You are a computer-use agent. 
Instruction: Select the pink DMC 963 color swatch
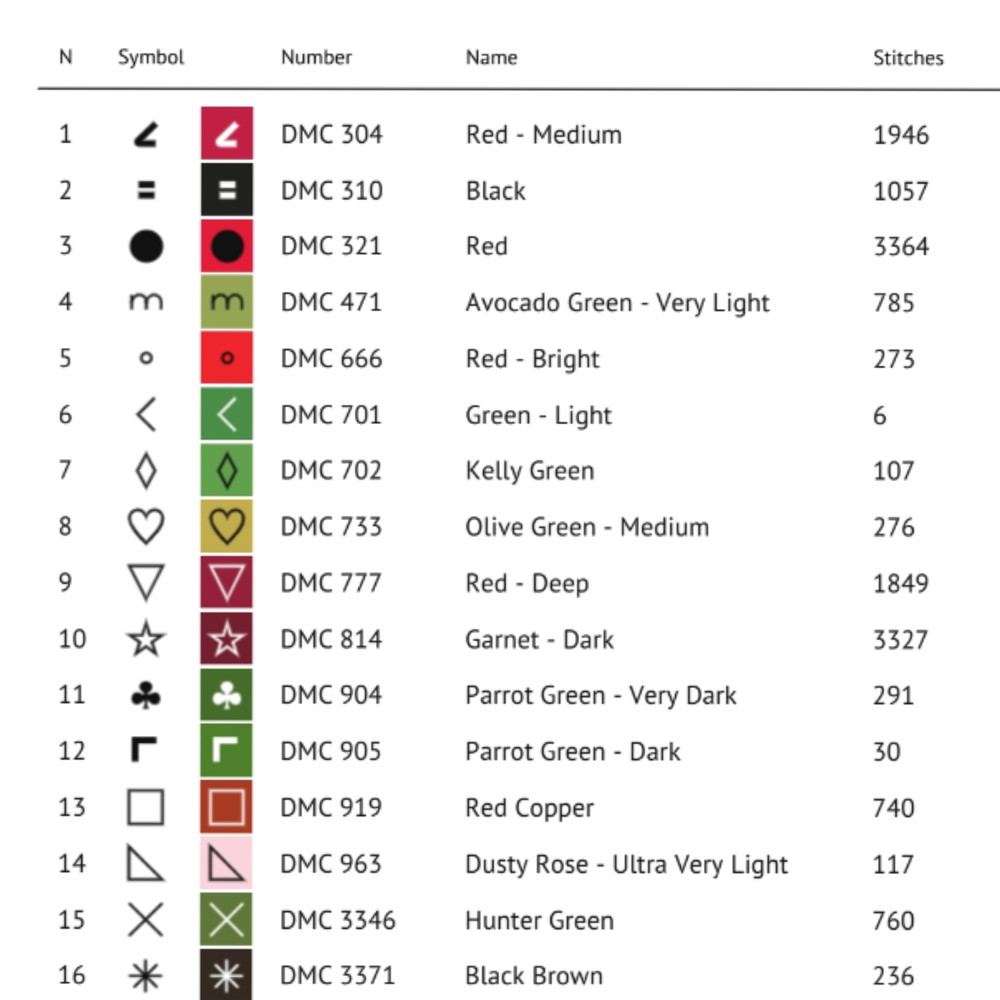pos(227,864)
